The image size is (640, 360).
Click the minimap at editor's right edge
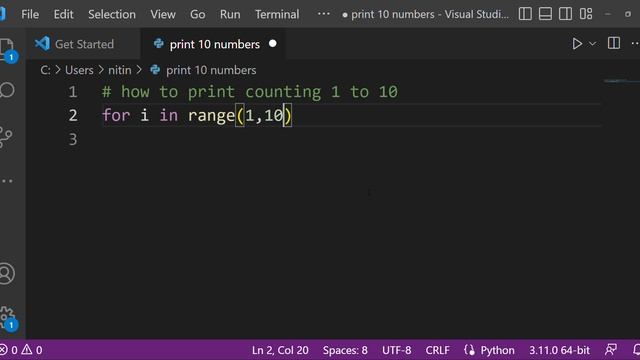621,81
